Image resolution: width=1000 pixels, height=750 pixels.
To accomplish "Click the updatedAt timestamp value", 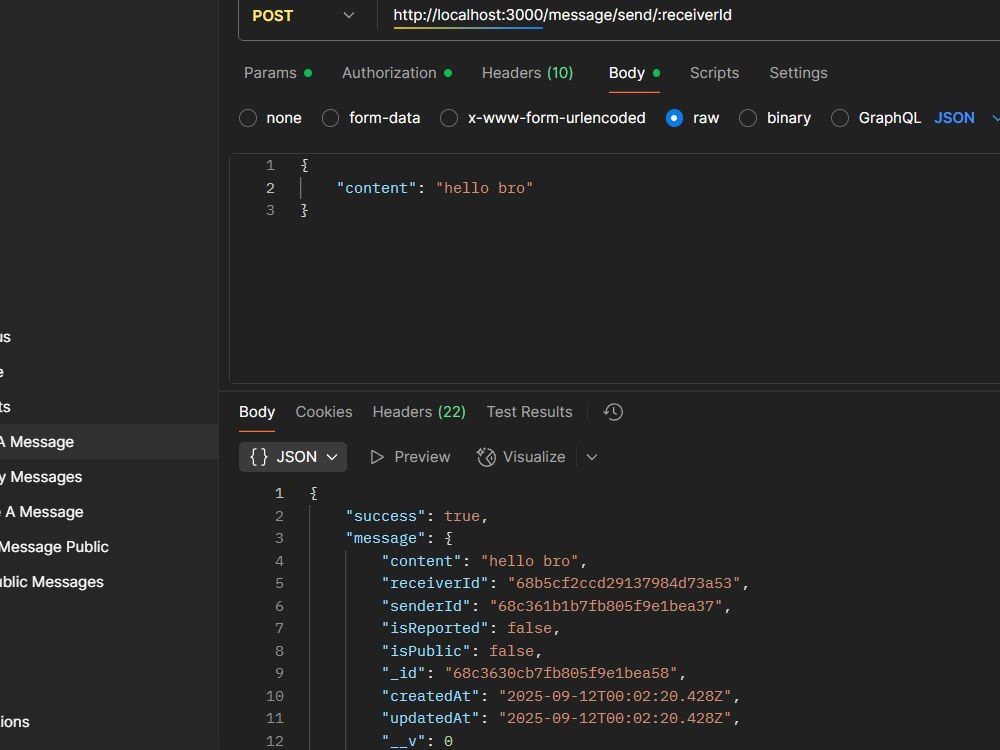I will tap(615, 718).
